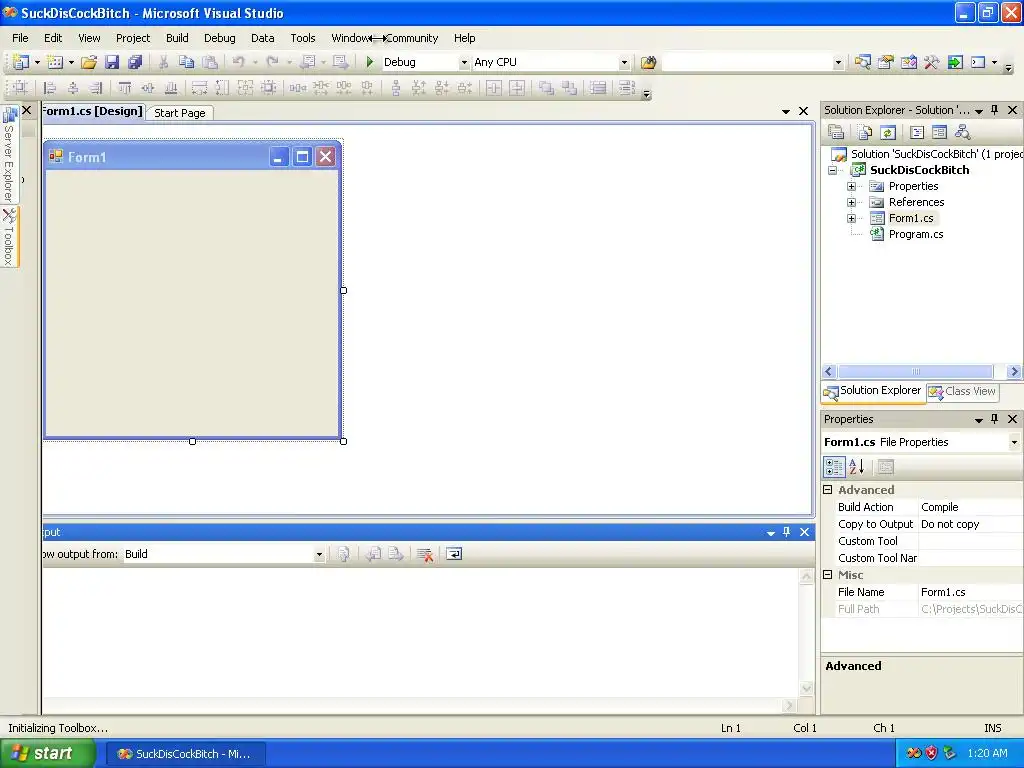The height and width of the screenshot is (768, 1024).
Task: Open the Tools menu
Action: (303, 38)
